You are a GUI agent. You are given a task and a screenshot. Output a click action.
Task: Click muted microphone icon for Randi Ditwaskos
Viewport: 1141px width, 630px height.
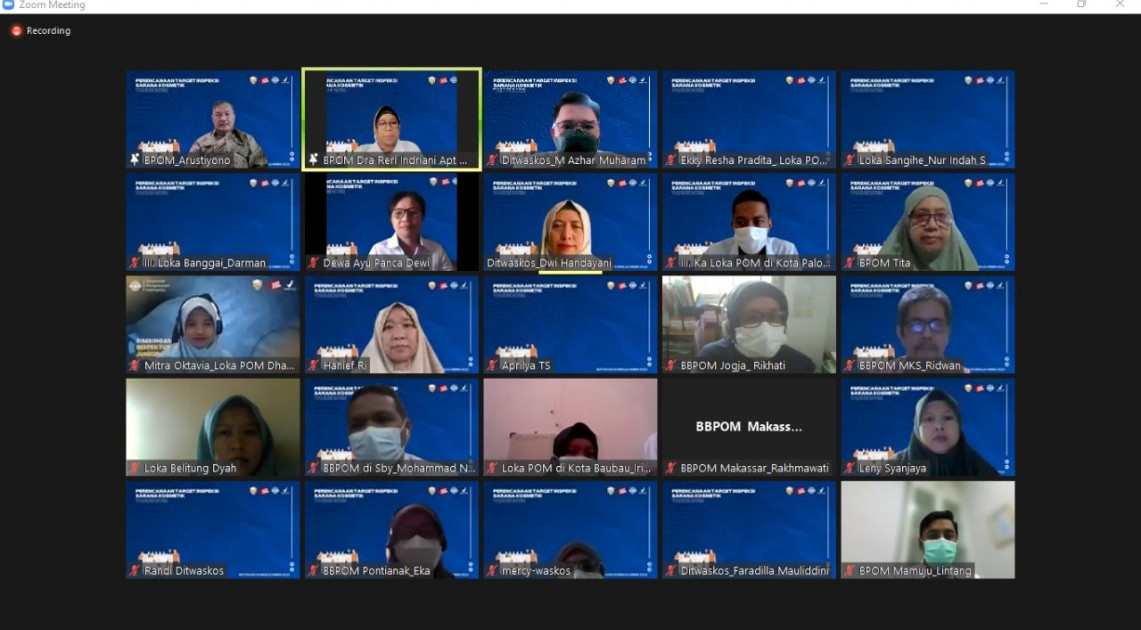tap(135, 571)
